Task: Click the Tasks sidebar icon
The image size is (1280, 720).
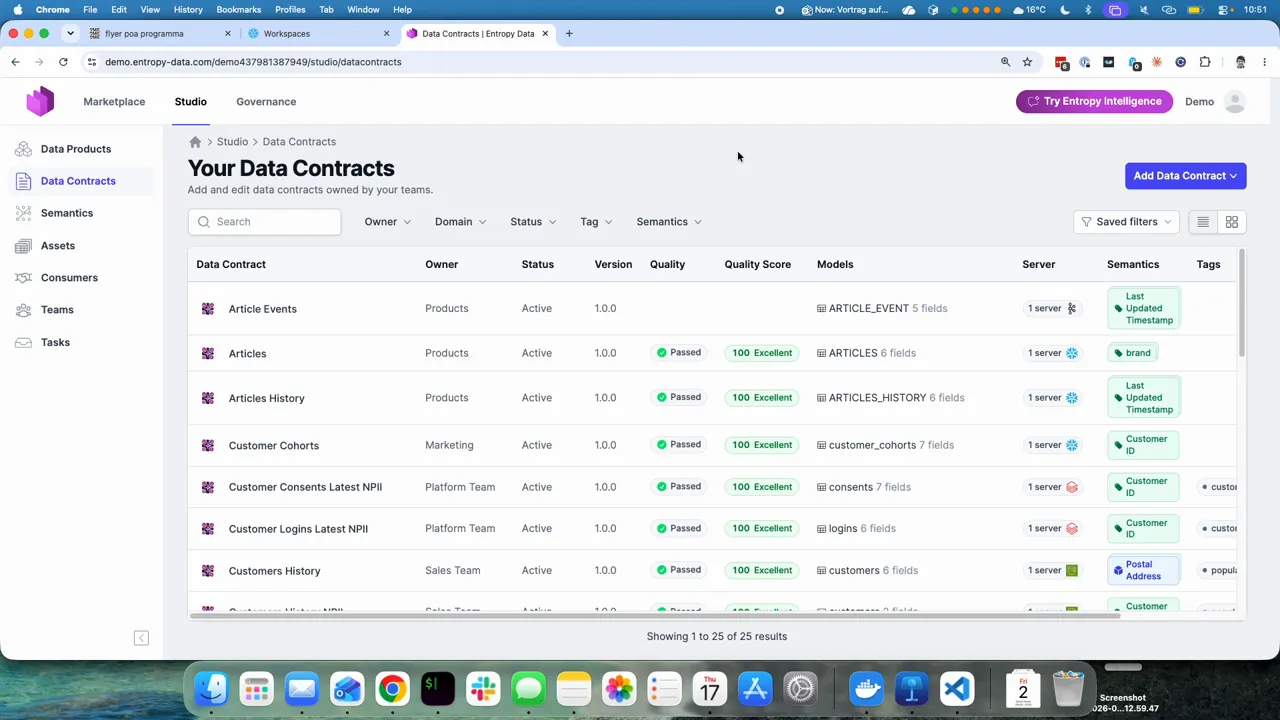Action: 24,342
